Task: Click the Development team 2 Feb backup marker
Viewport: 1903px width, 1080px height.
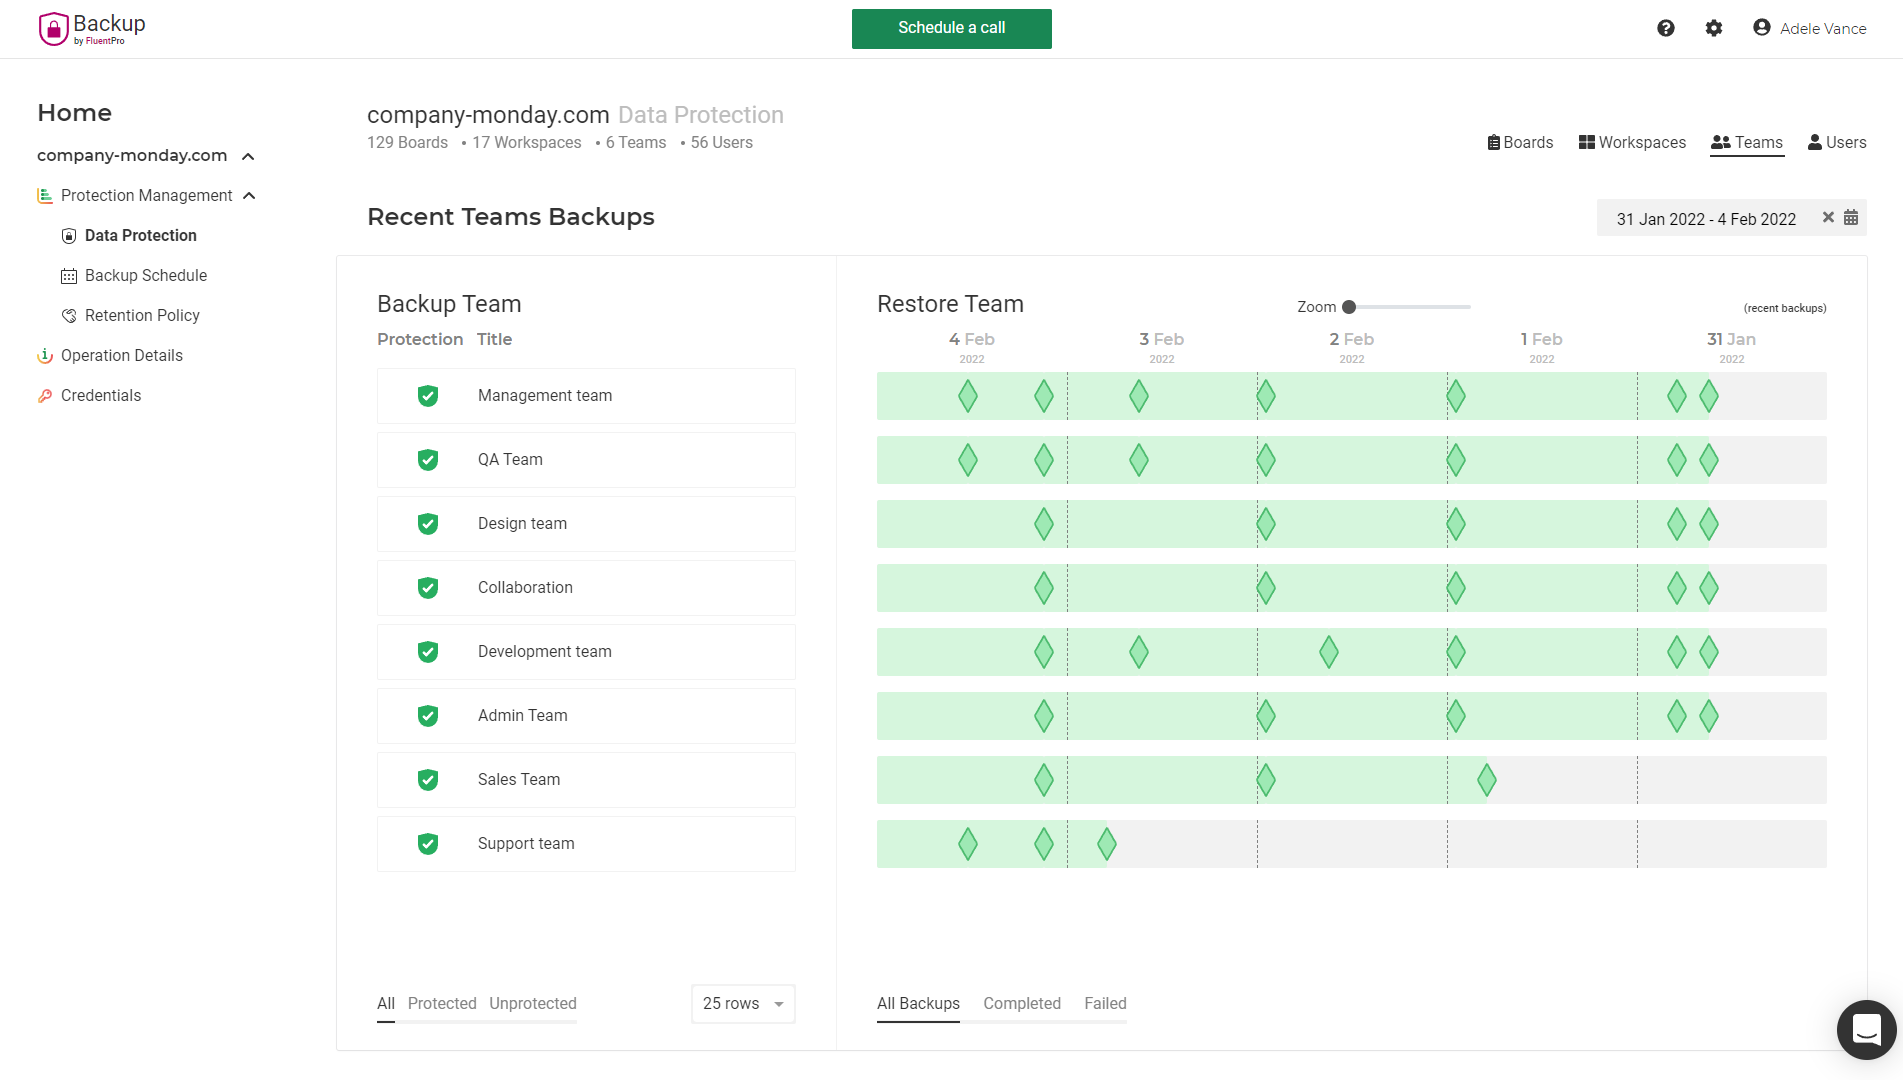Action: (x=1328, y=652)
